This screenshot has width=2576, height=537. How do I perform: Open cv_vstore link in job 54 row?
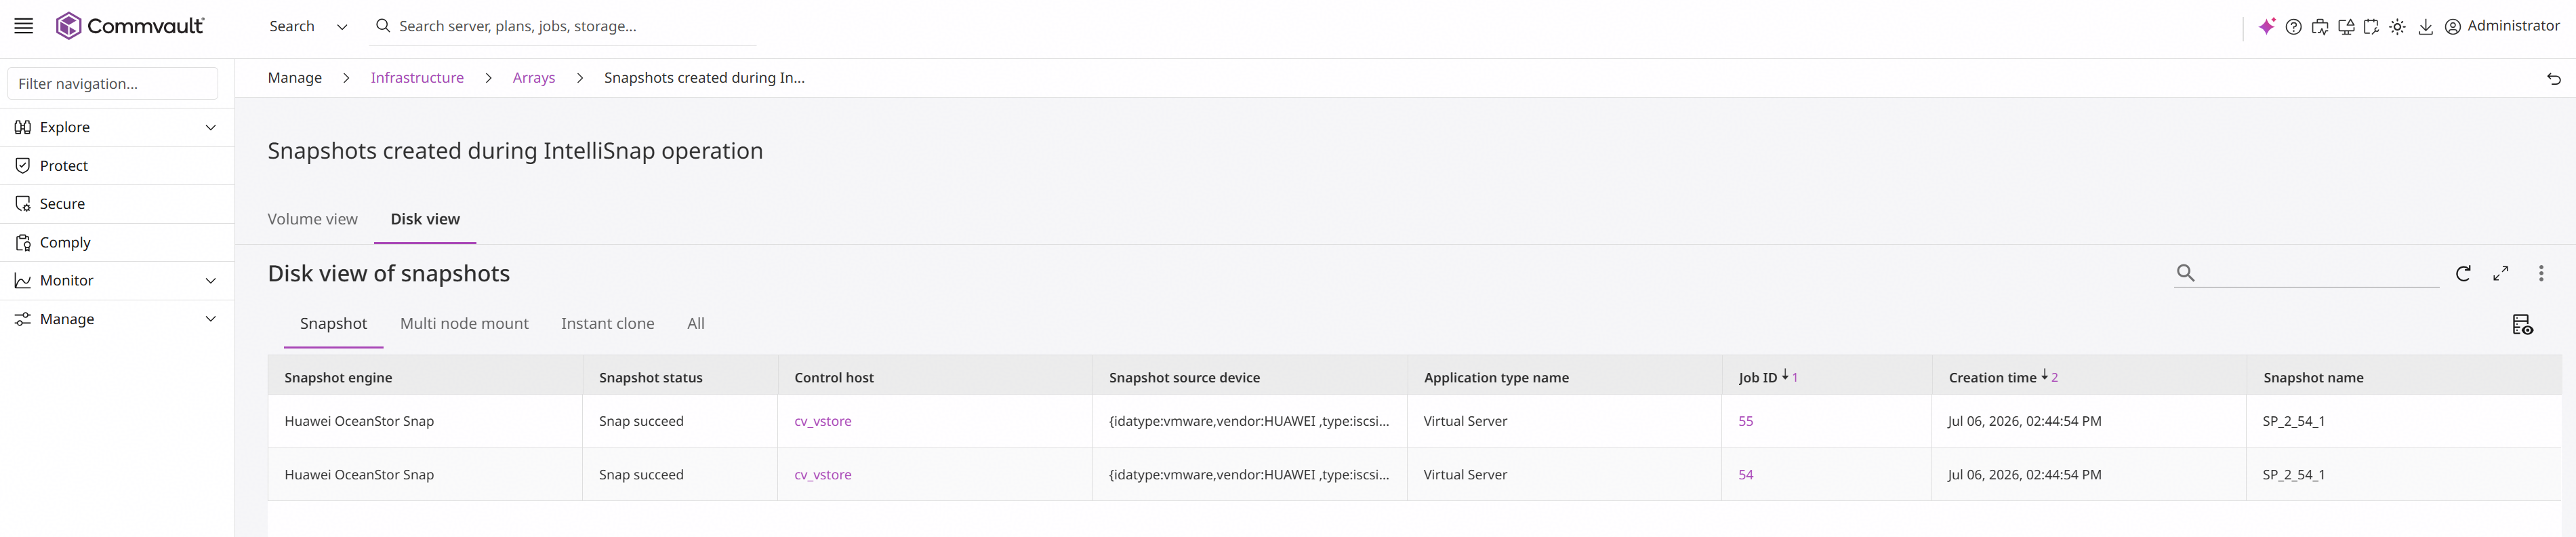click(x=823, y=475)
